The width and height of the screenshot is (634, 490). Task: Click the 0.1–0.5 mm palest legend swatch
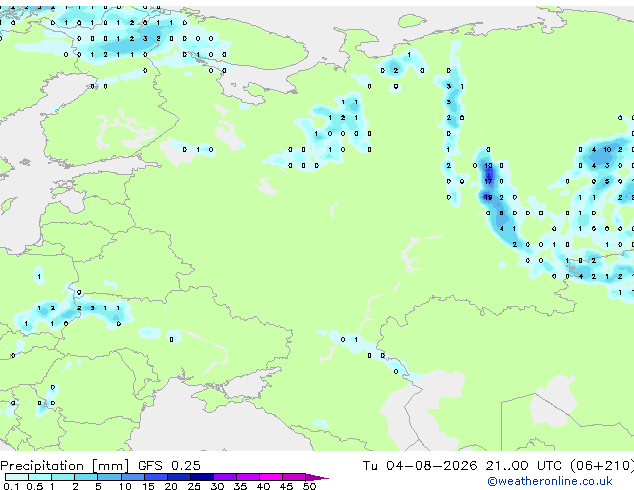click(17, 477)
